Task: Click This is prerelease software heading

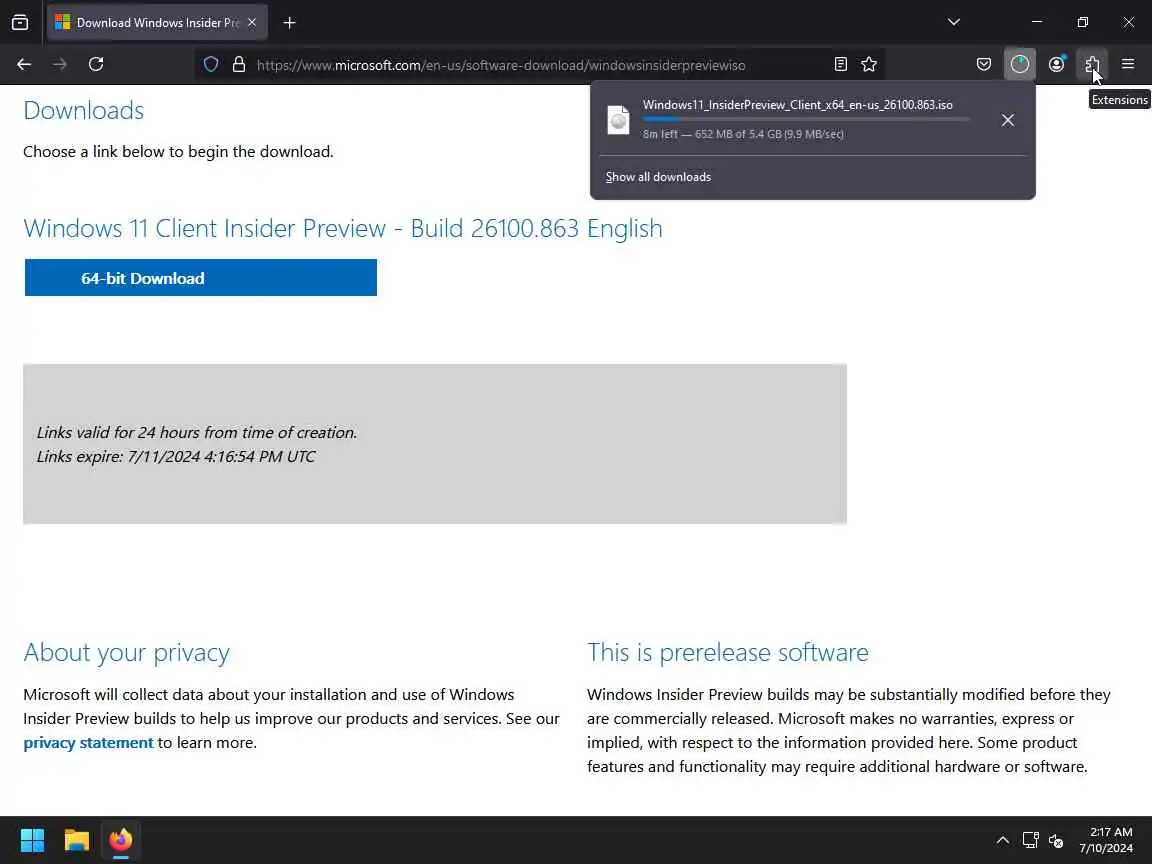Action: tap(727, 652)
